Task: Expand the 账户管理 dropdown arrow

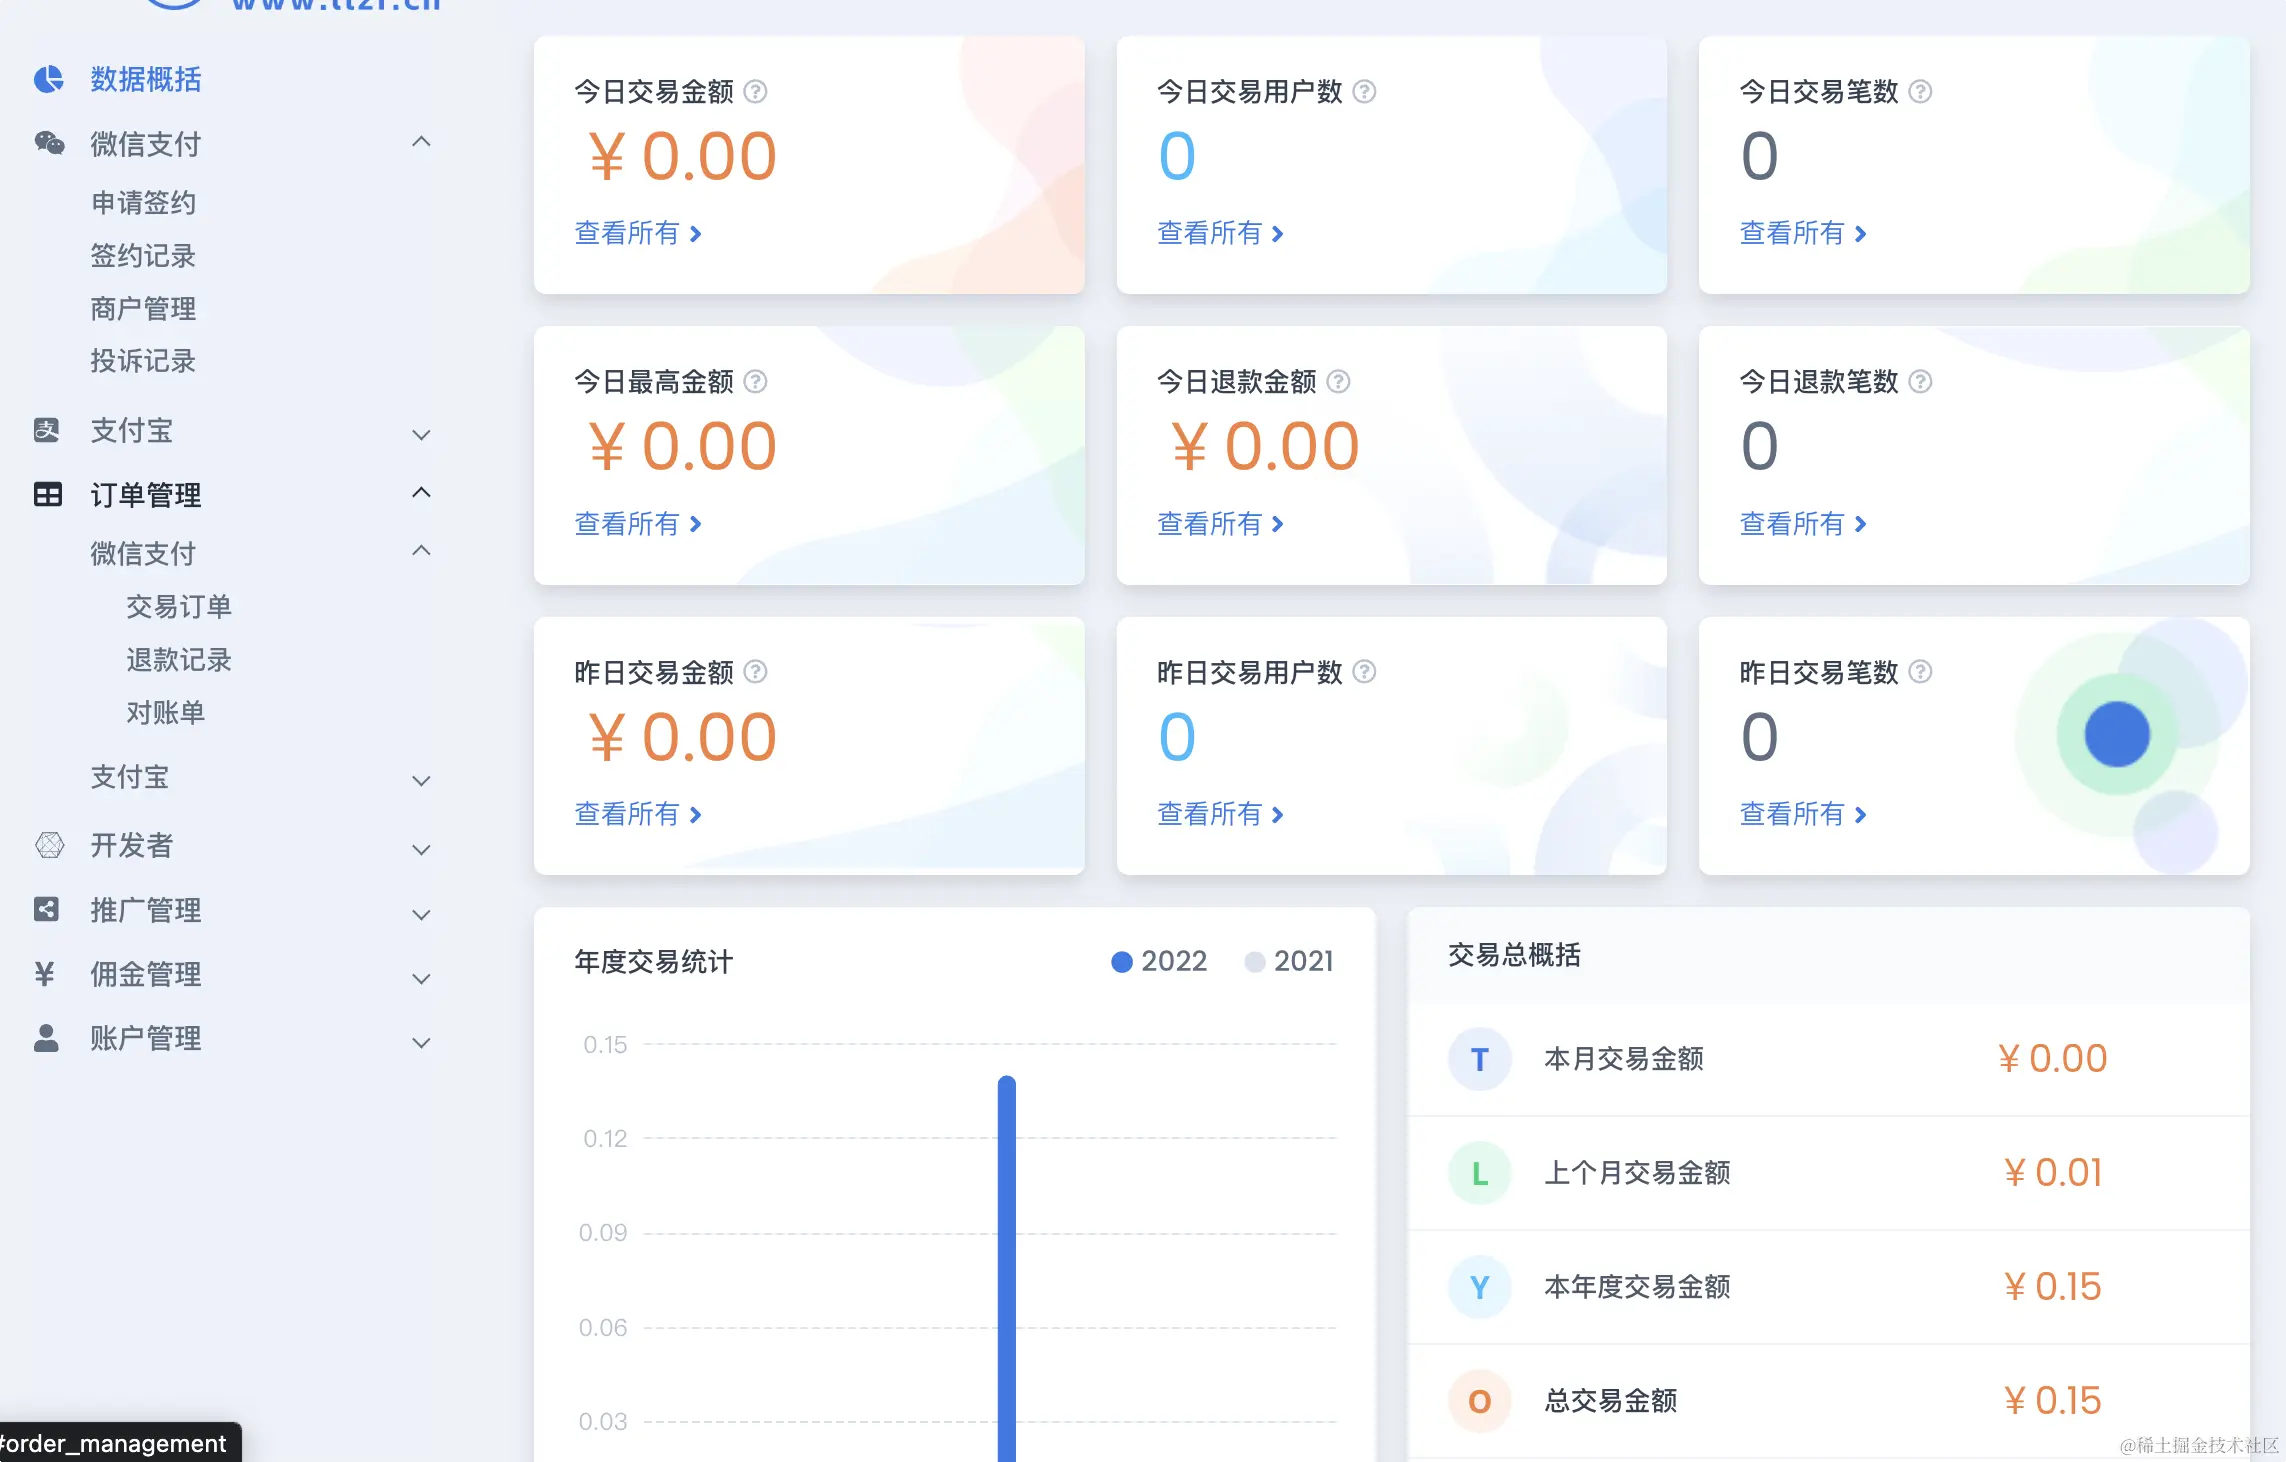Action: (x=421, y=1042)
